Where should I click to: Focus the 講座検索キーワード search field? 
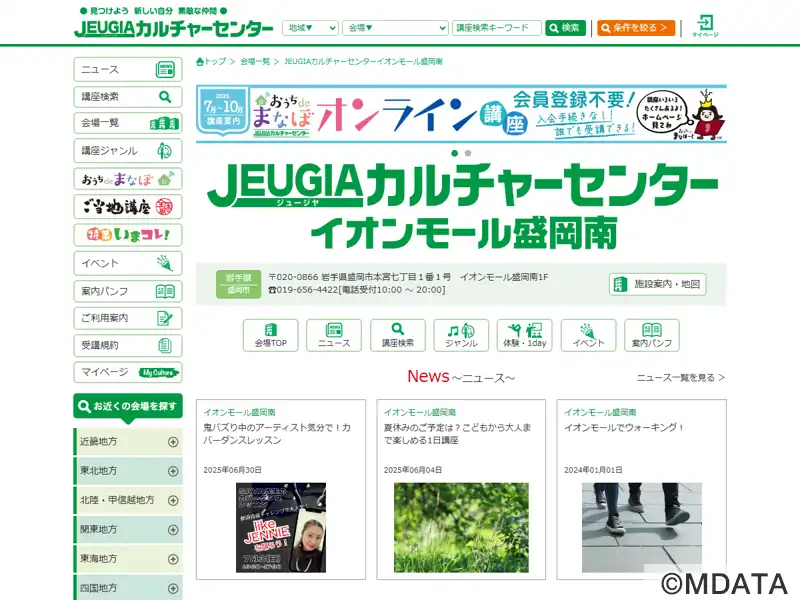click(496, 28)
